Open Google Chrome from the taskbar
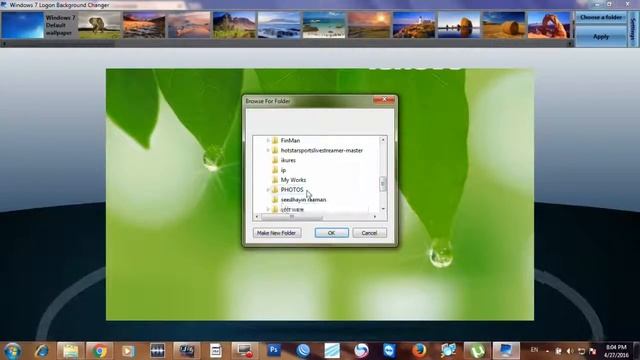640x360 pixels. tap(99, 351)
